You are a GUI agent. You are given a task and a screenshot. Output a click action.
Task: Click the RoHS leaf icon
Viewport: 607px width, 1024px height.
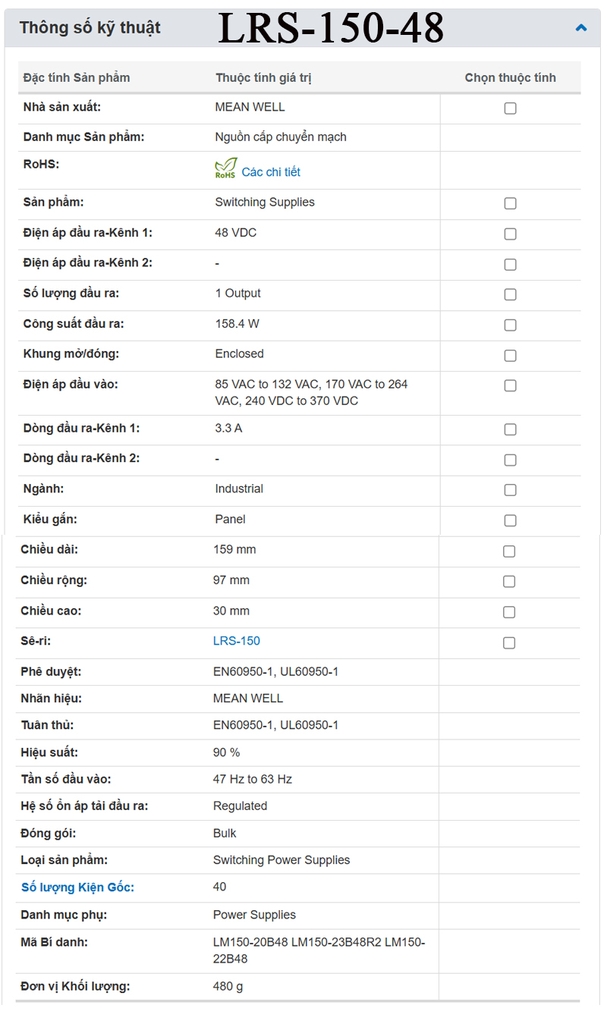pyautogui.click(x=225, y=170)
